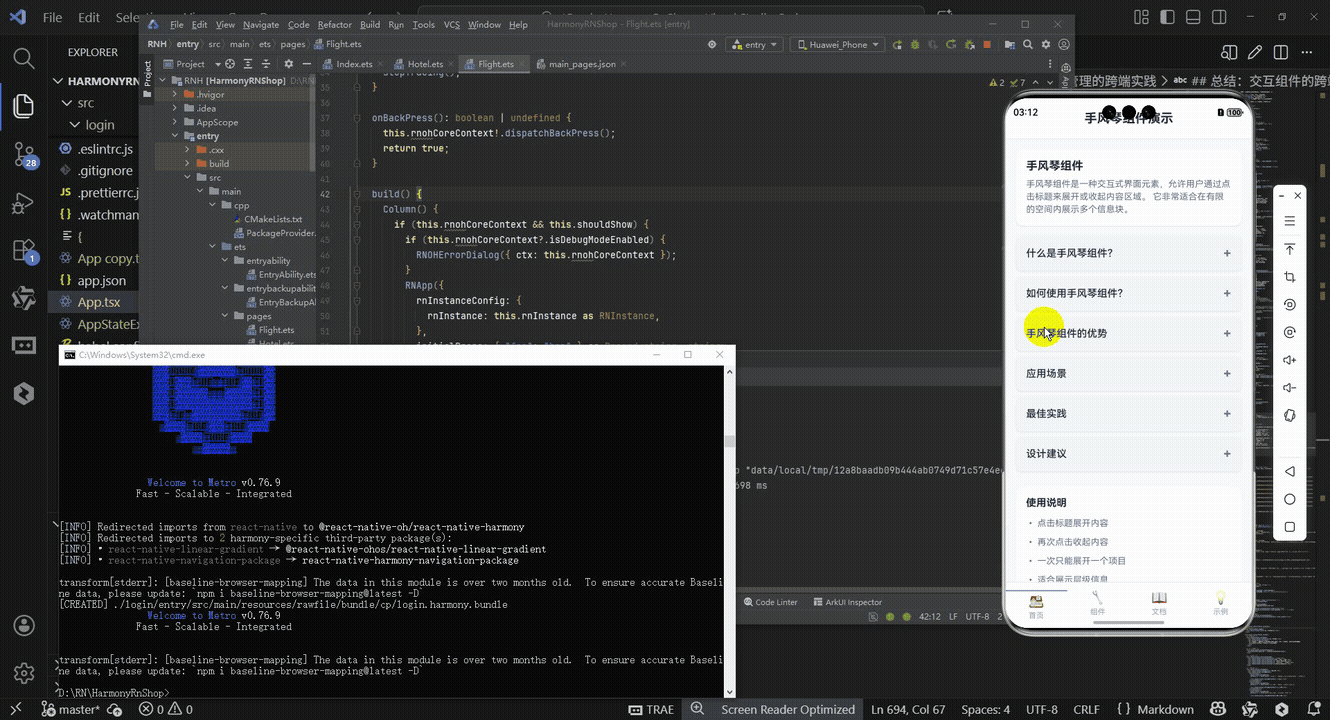Open Refactor menu in DevEco Studio
The width and height of the screenshot is (1330, 720).
pos(334,24)
